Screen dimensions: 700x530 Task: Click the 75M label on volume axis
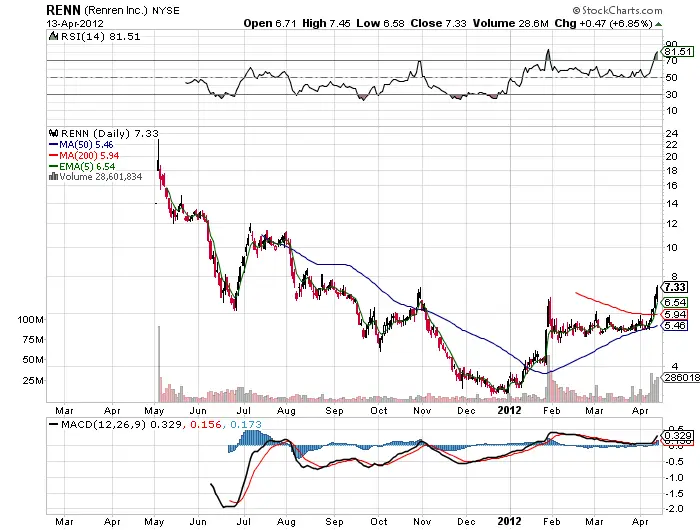[33, 340]
